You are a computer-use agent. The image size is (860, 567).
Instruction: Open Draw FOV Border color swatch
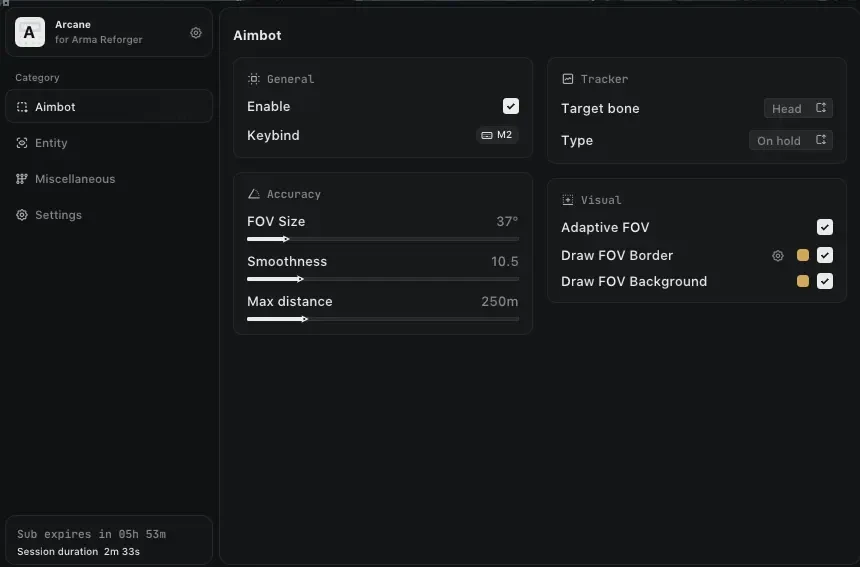pos(802,255)
